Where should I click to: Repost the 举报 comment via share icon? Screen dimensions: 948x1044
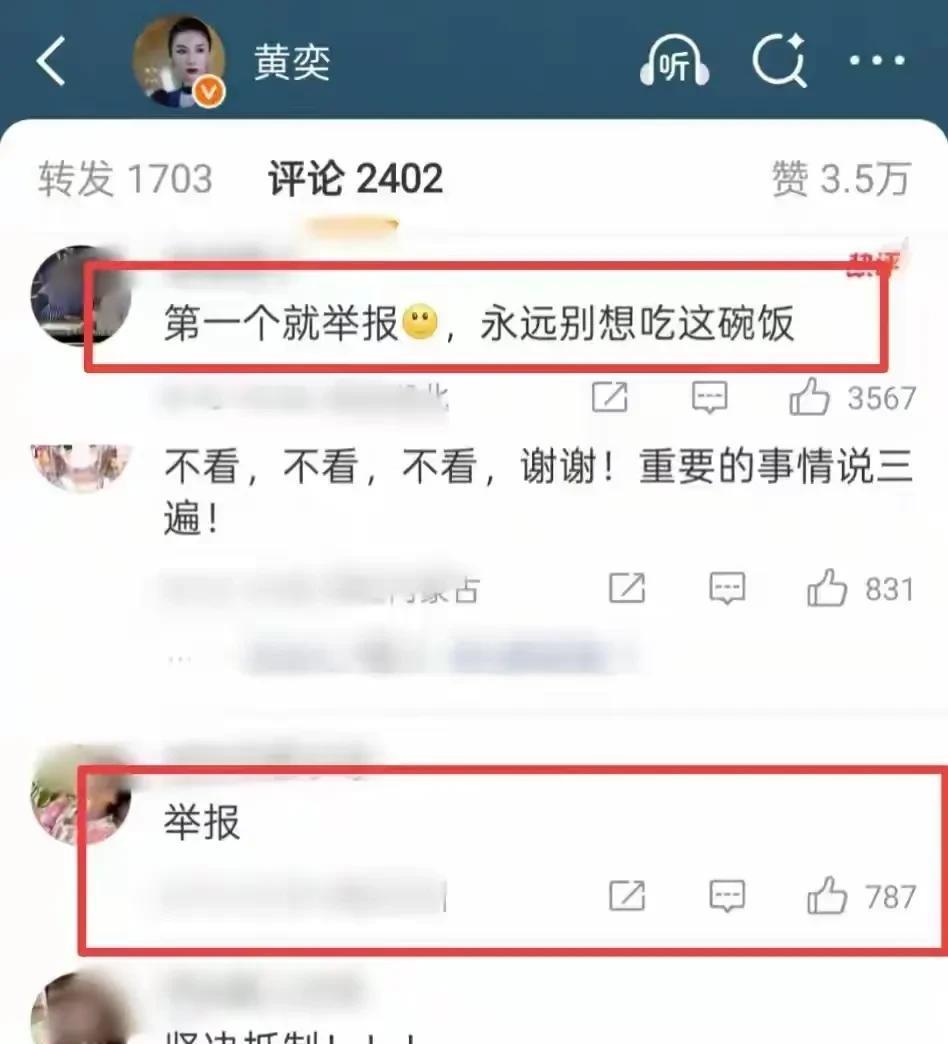(x=627, y=896)
